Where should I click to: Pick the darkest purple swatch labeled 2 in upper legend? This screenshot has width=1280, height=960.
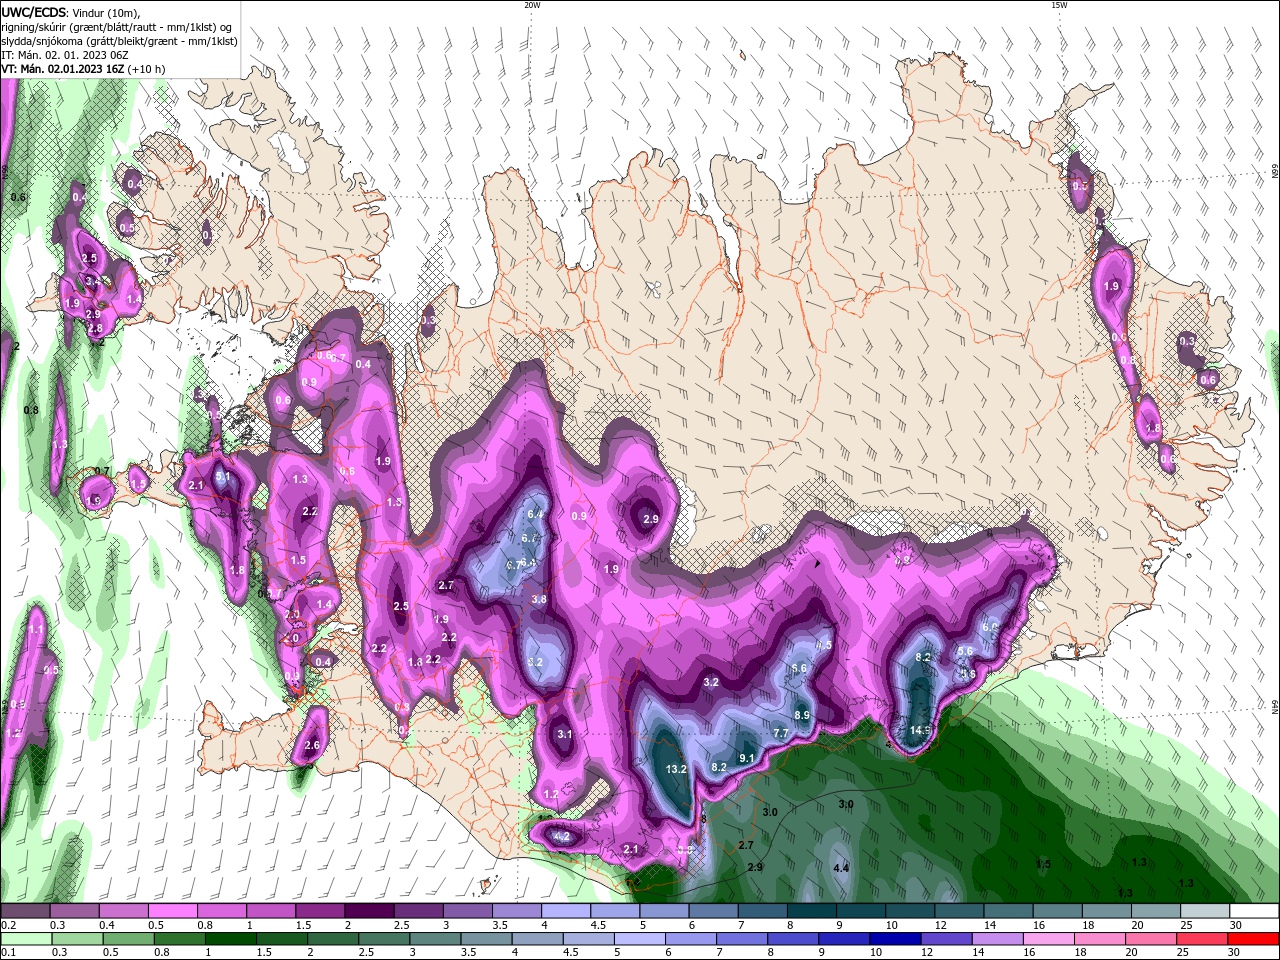368,912
